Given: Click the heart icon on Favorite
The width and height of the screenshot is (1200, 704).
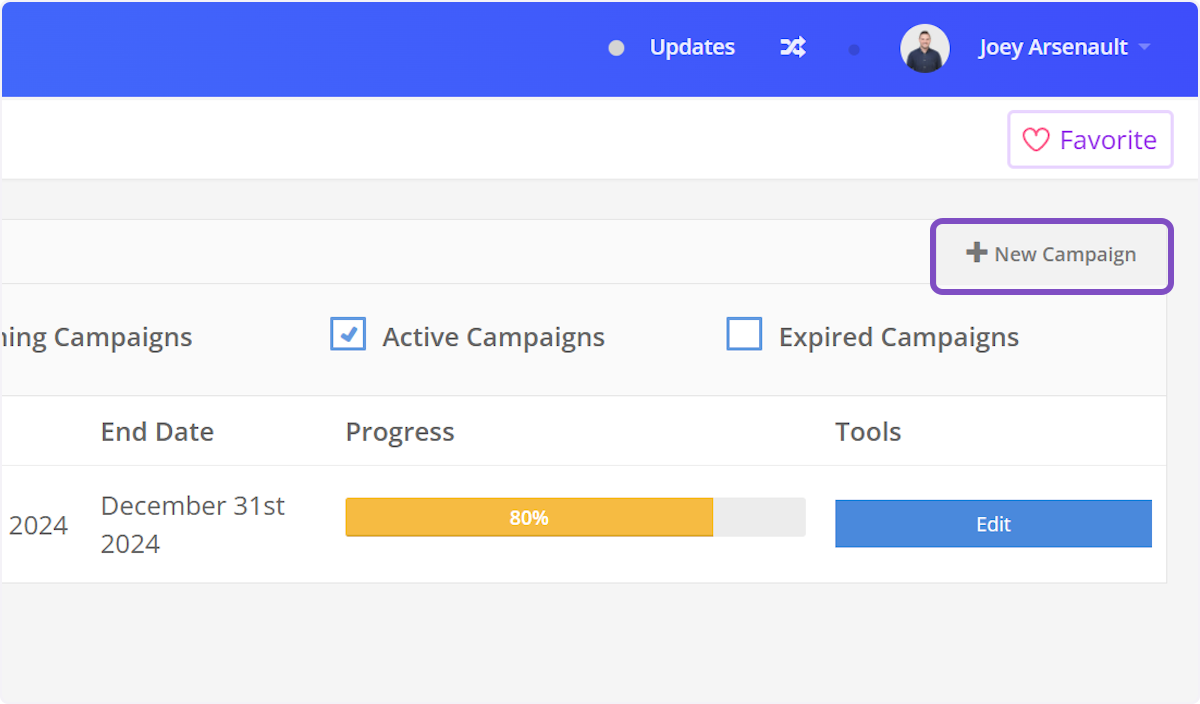Looking at the screenshot, I should pos(1036,140).
